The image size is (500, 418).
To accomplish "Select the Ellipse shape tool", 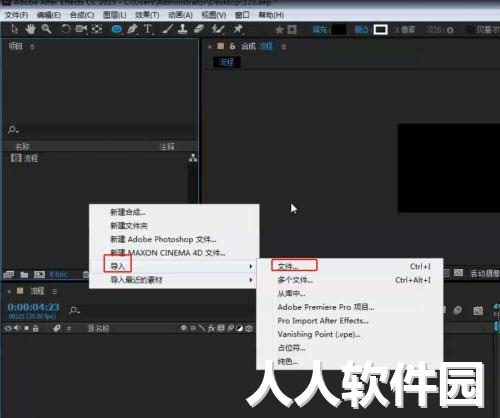I will 116,29.
